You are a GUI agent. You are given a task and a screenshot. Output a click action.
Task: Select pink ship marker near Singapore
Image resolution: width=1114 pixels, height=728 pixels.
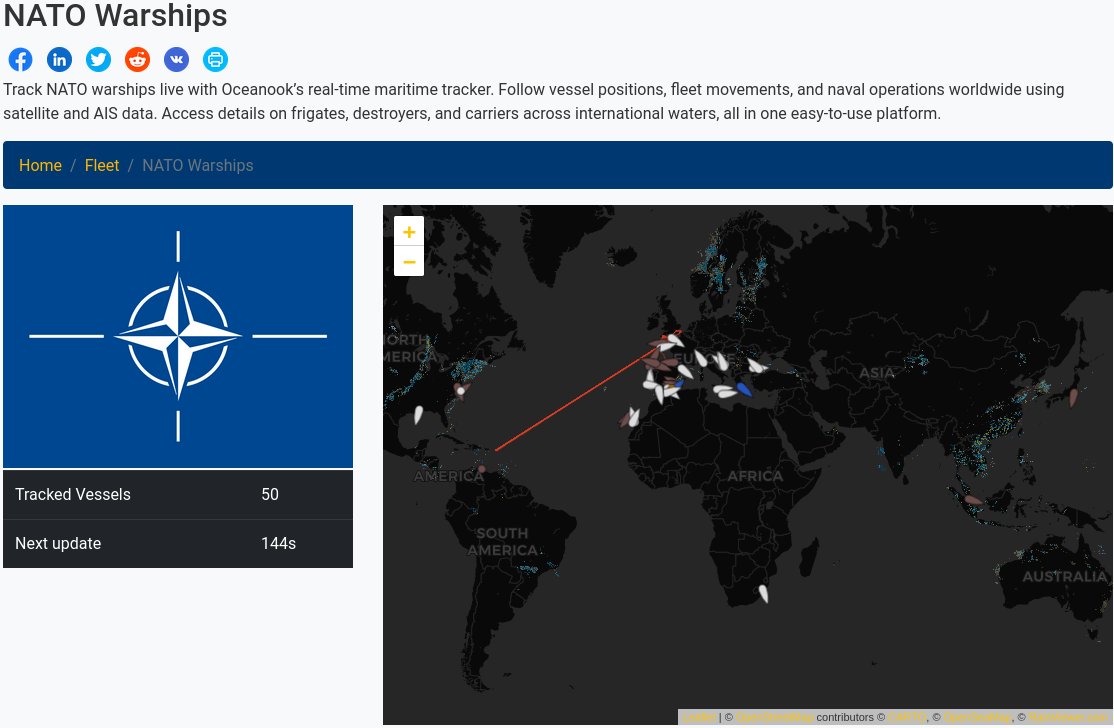[x=973, y=500]
